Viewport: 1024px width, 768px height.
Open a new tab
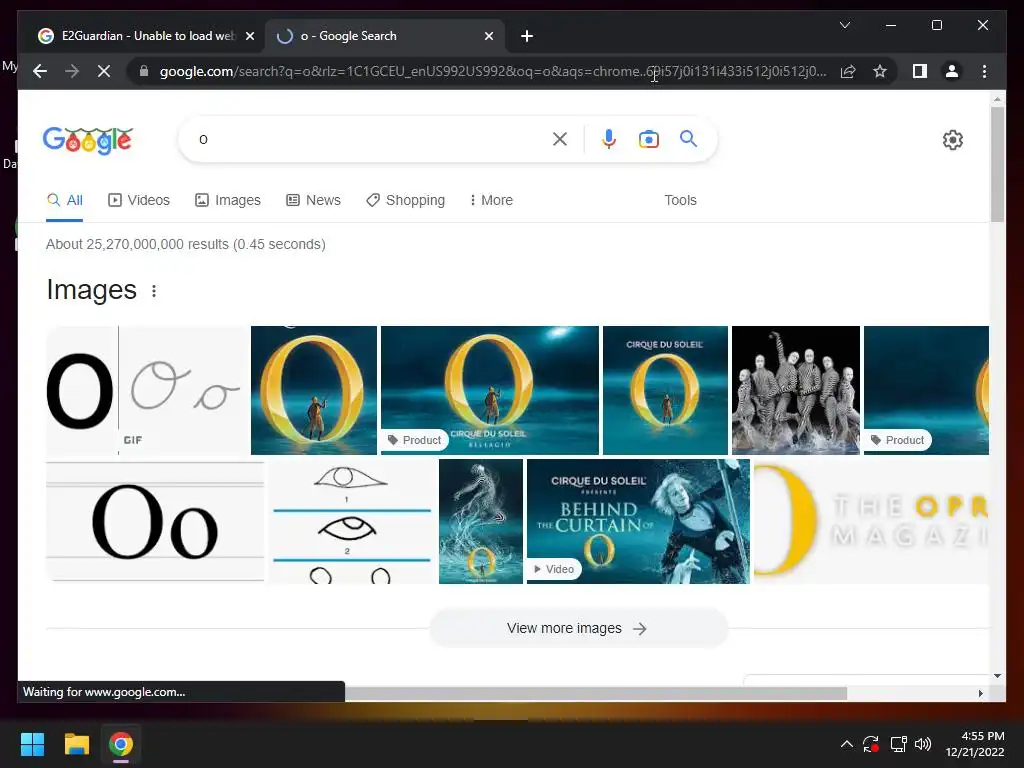[527, 36]
